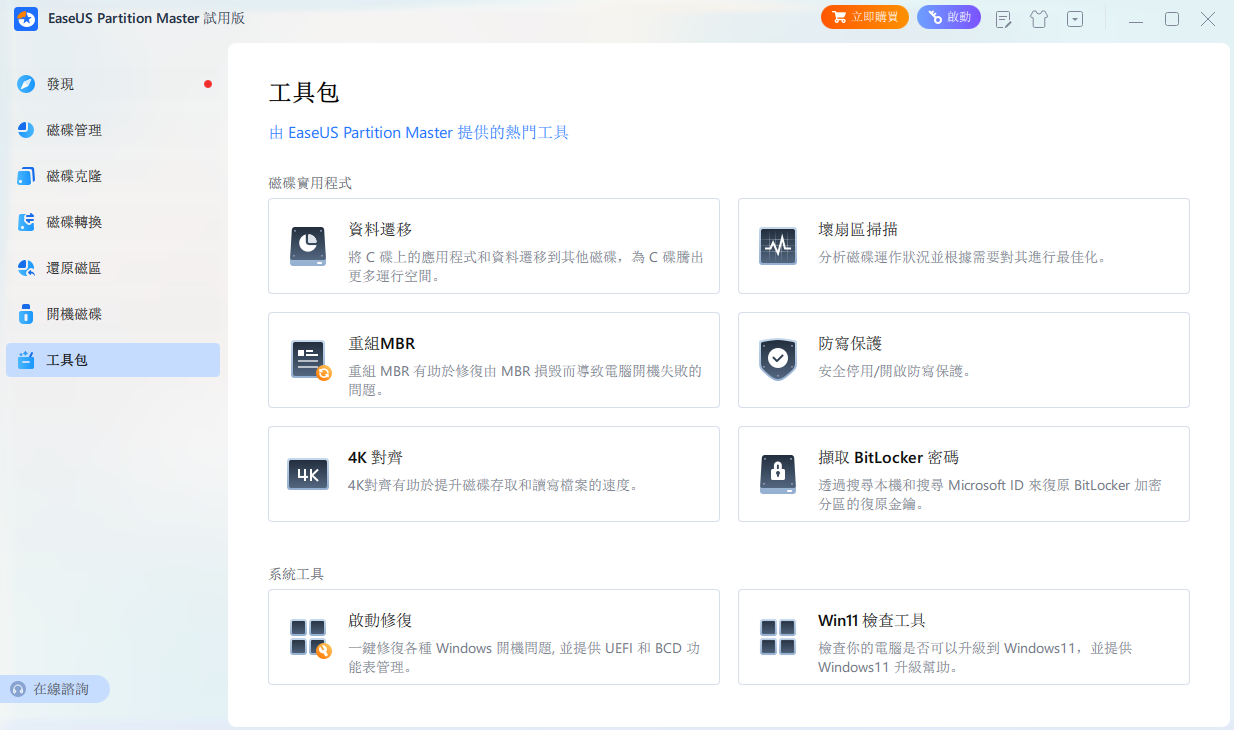Open the 磁碟克隆 disk clone section
The image size is (1234, 730).
point(112,176)
